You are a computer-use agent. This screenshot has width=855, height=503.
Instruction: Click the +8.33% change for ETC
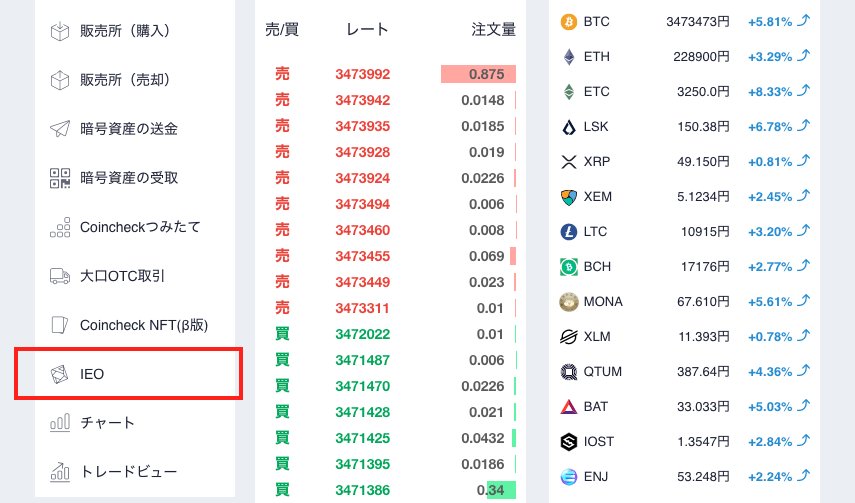tap(770, 92)
